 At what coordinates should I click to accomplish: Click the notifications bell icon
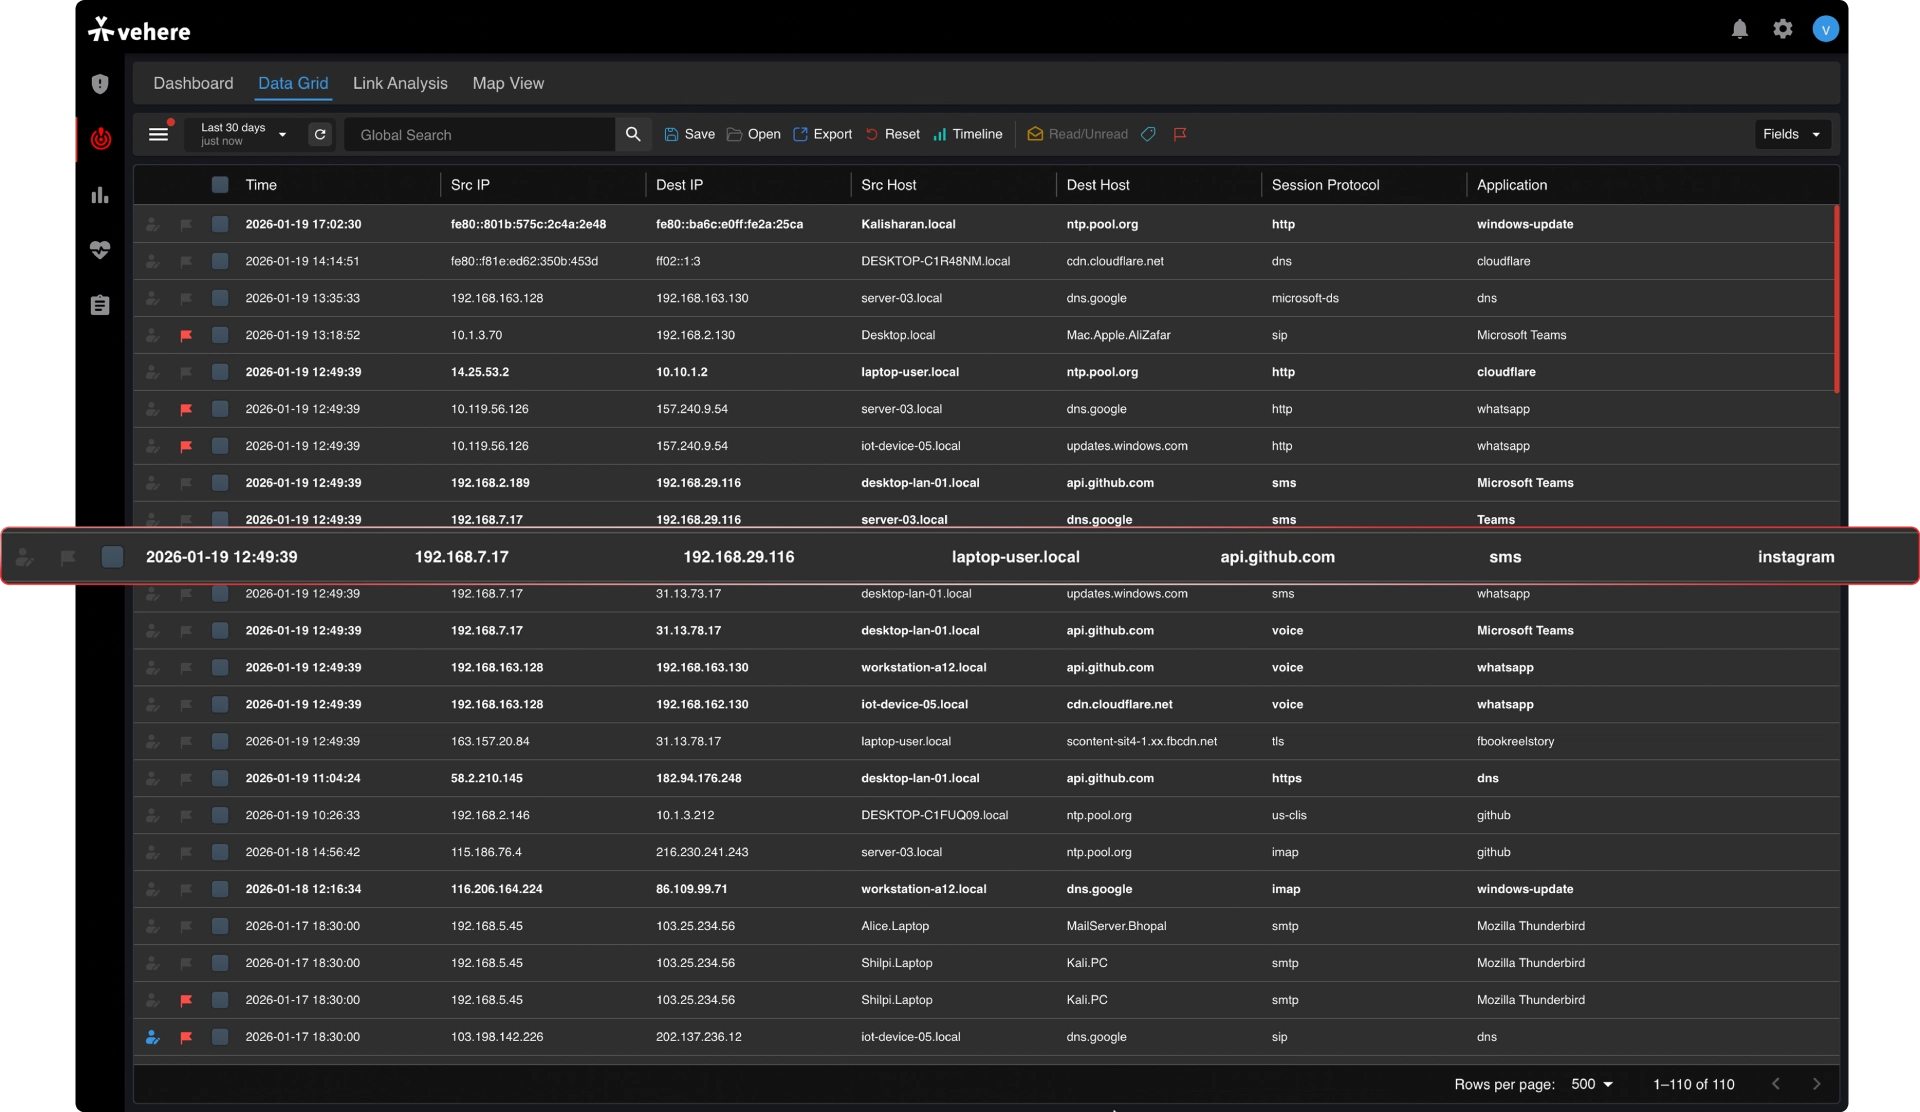pyautogui.click(x=1739, y=29)
